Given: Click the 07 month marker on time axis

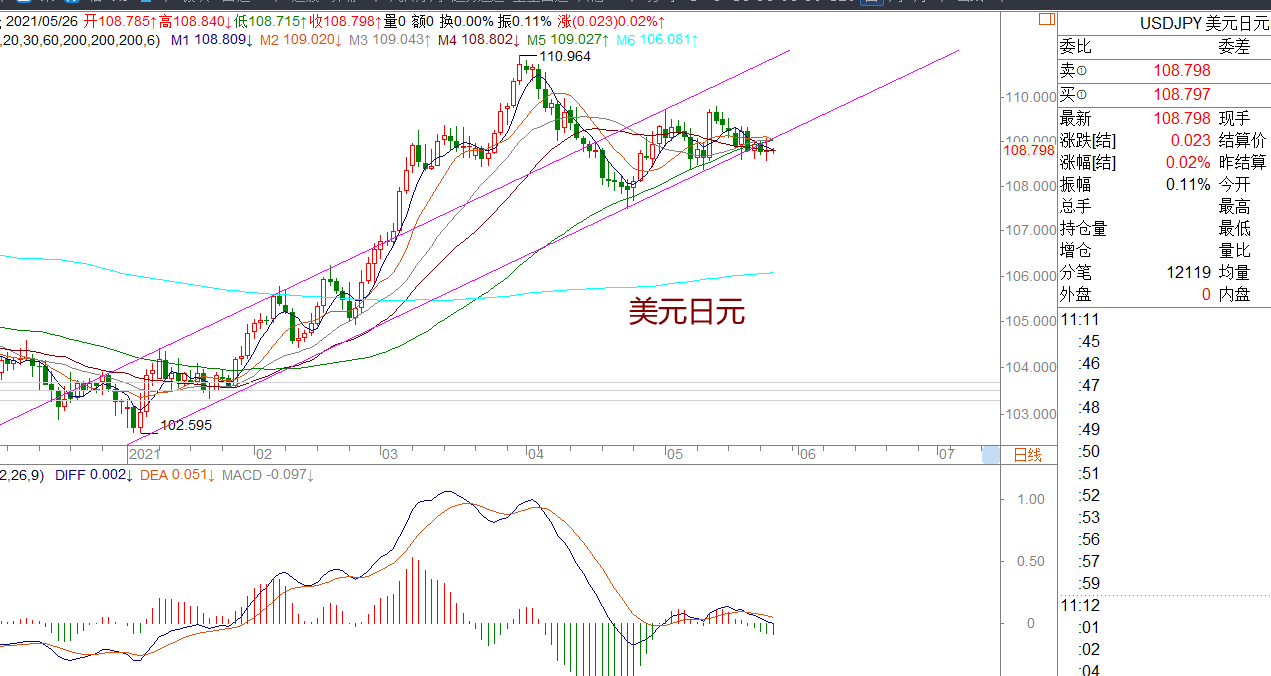Looking at the screenshot, I should point(946,454).
